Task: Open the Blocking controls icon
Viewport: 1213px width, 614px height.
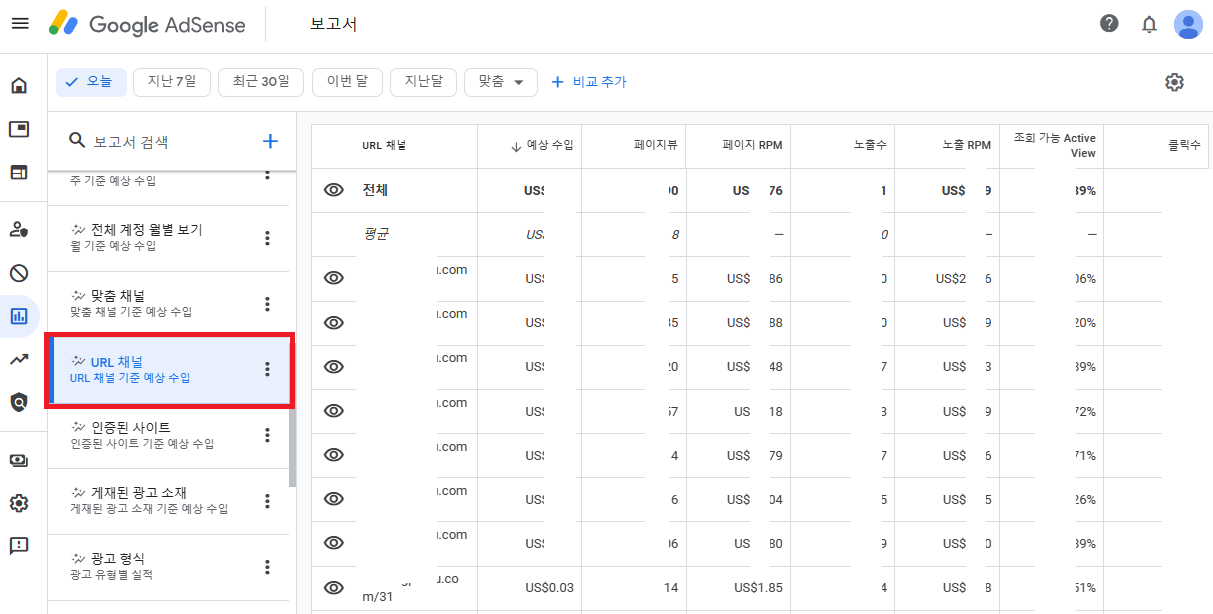Action: coord(20,272)
